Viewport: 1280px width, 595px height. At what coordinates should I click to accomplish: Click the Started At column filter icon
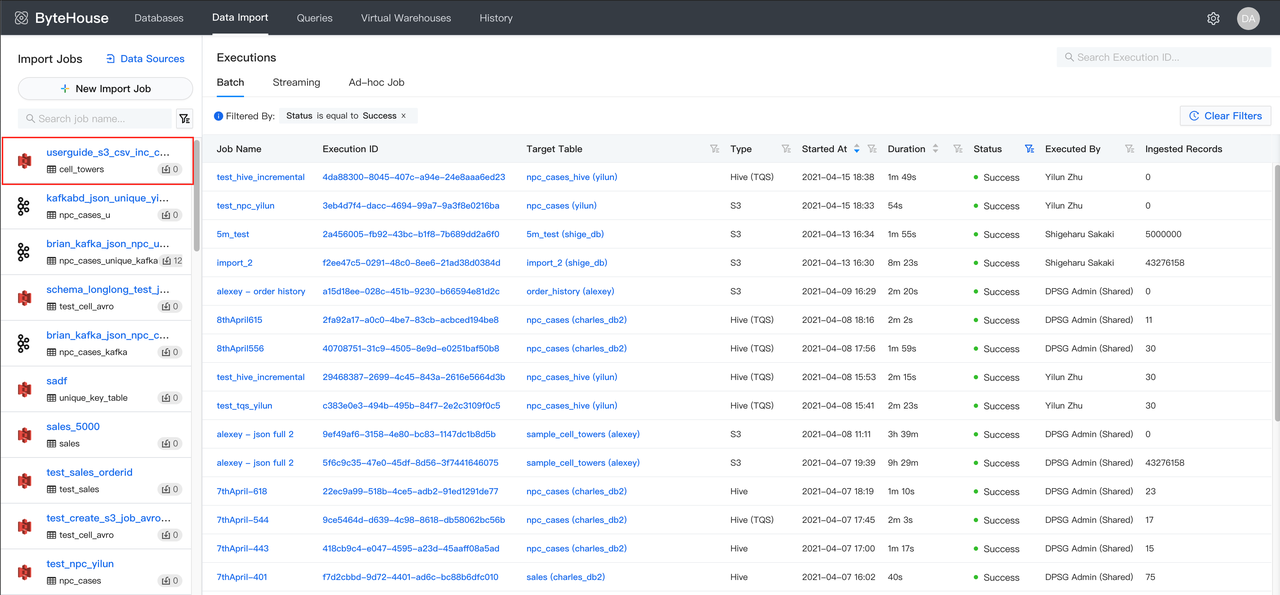point(872,149)
